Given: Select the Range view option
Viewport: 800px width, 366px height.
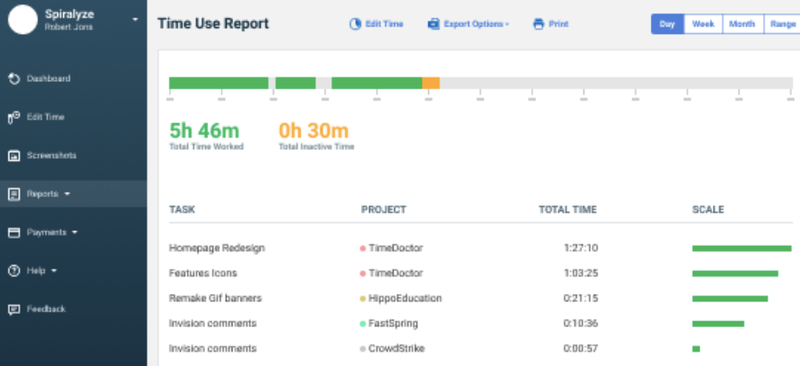Looking at the screenshot, I should click(783, 24).
